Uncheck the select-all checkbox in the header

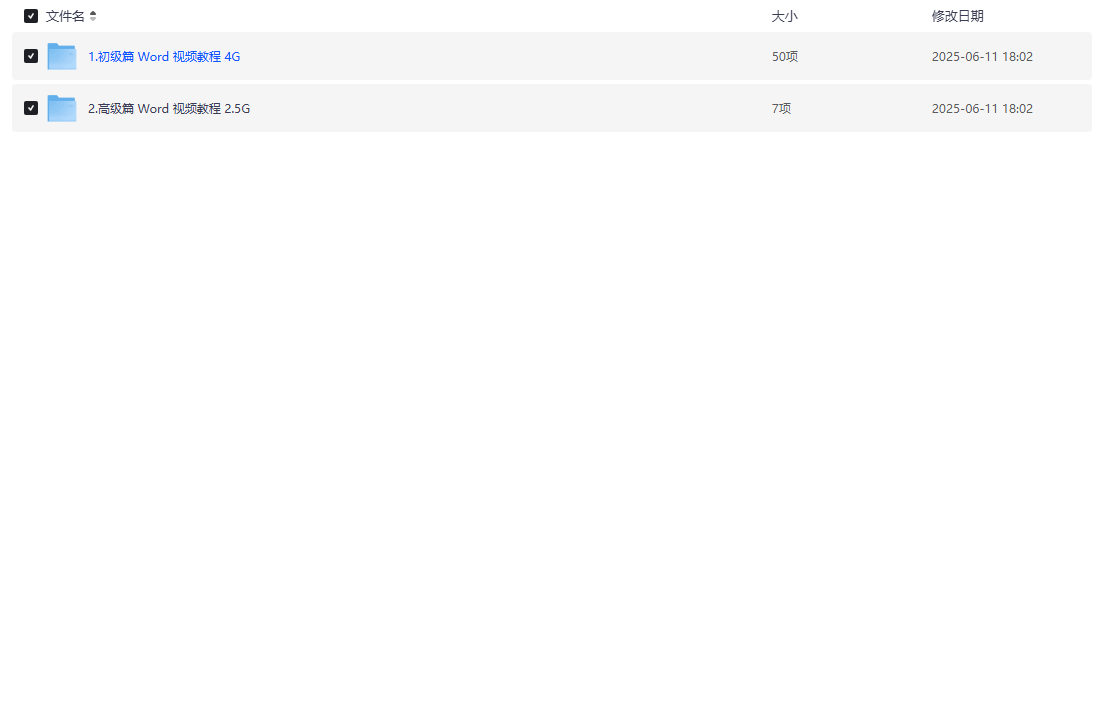pos(31,16)
